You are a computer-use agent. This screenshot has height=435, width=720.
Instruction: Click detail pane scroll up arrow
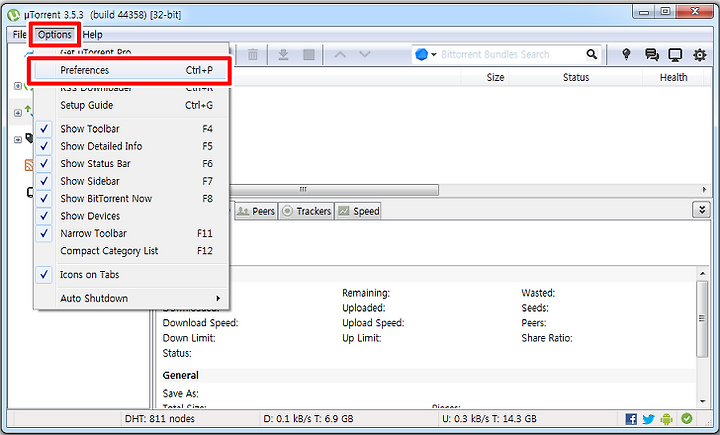click(x=703, y=274)
